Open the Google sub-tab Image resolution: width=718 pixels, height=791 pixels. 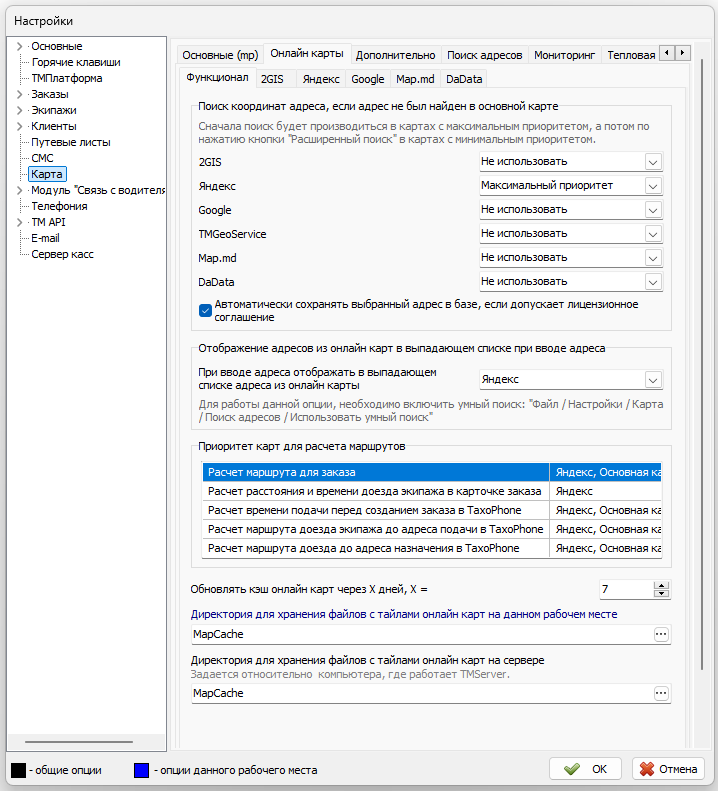tap(367, 79)
